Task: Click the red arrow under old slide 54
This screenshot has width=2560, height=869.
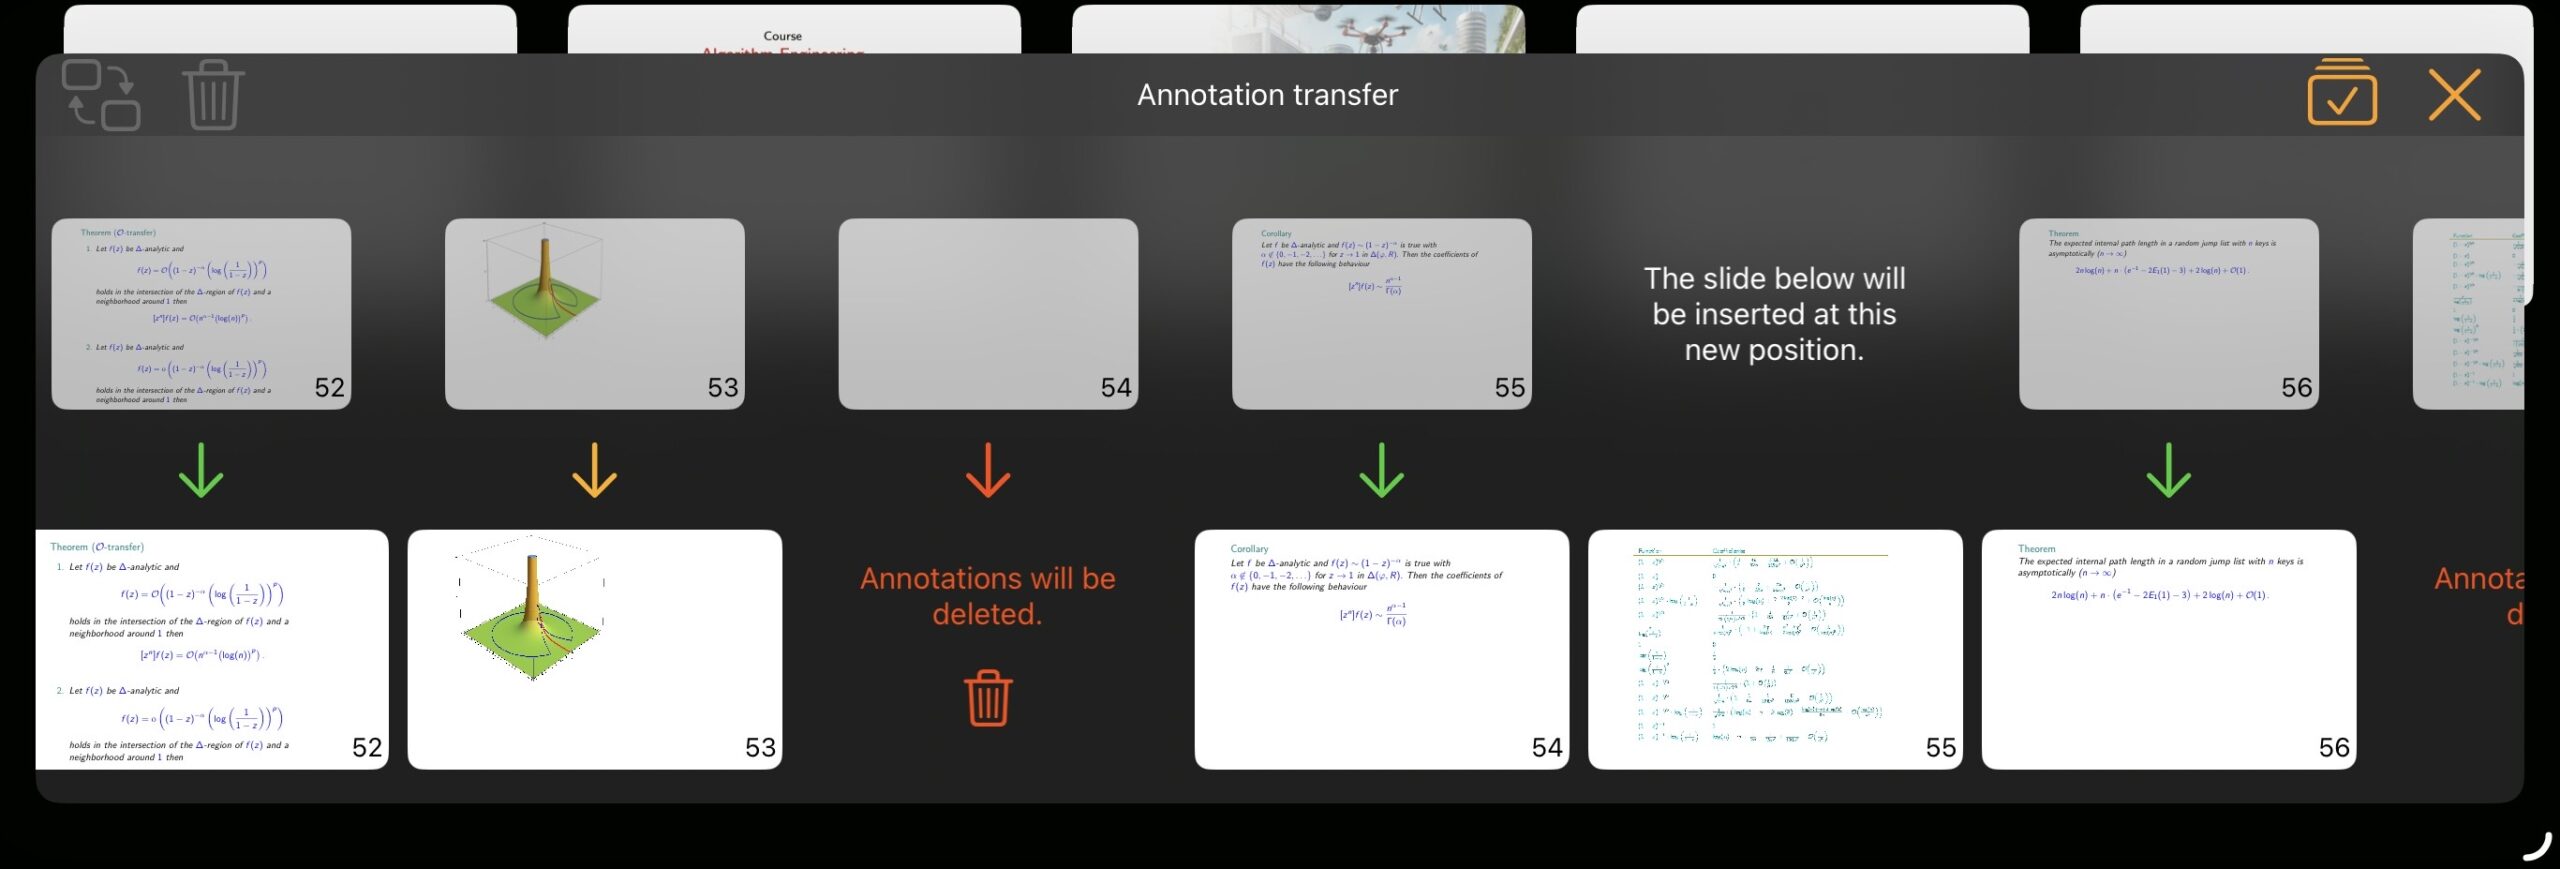Action: pyautogui.click(x=988, y=470)
